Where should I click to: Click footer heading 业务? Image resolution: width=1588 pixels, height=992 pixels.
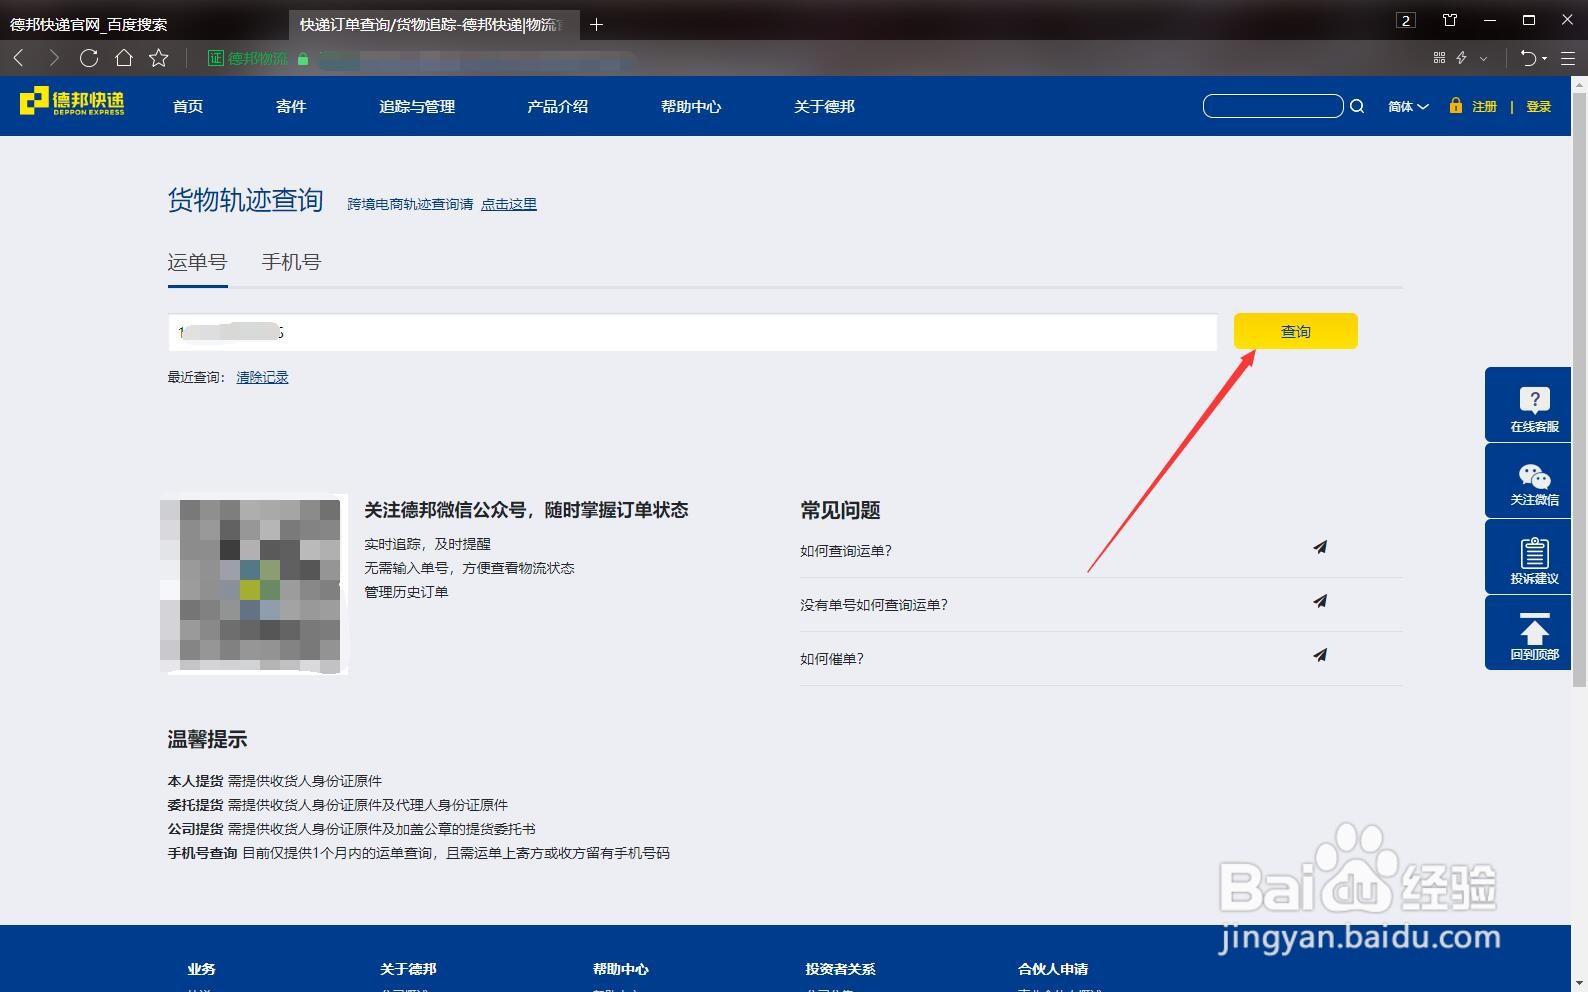click(201, 969)
